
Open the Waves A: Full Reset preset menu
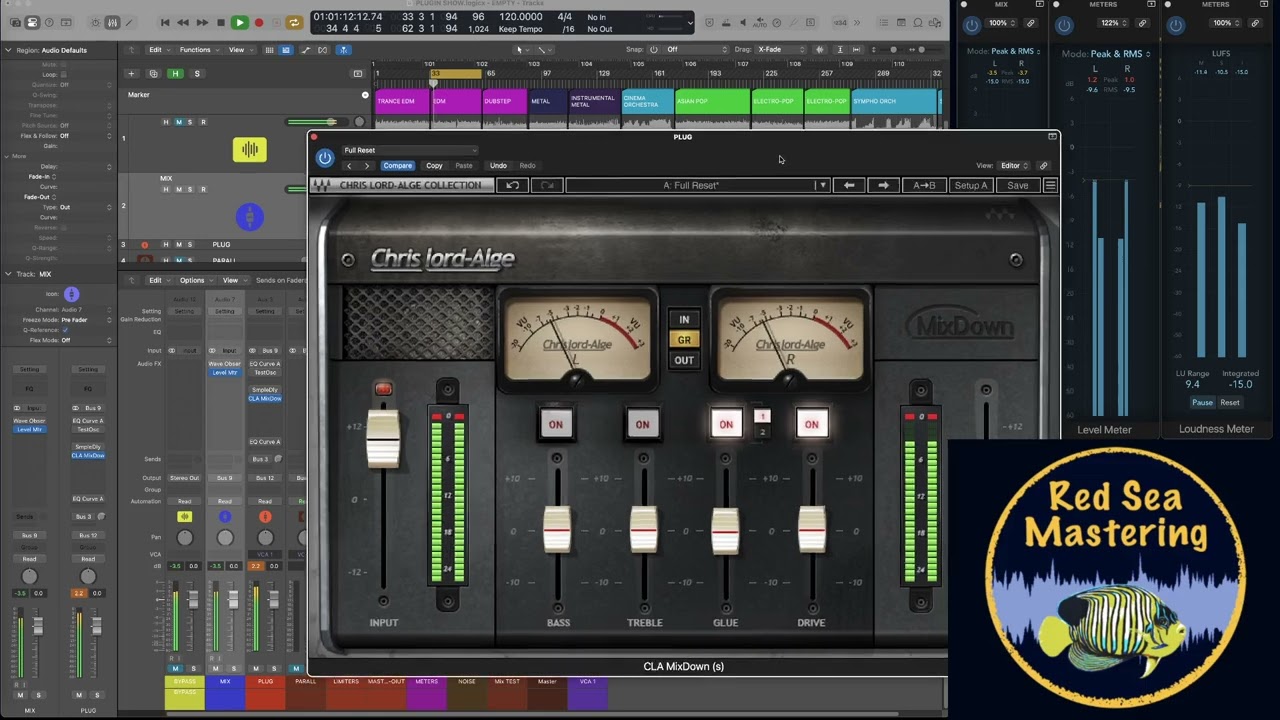(x=698, y=185)
